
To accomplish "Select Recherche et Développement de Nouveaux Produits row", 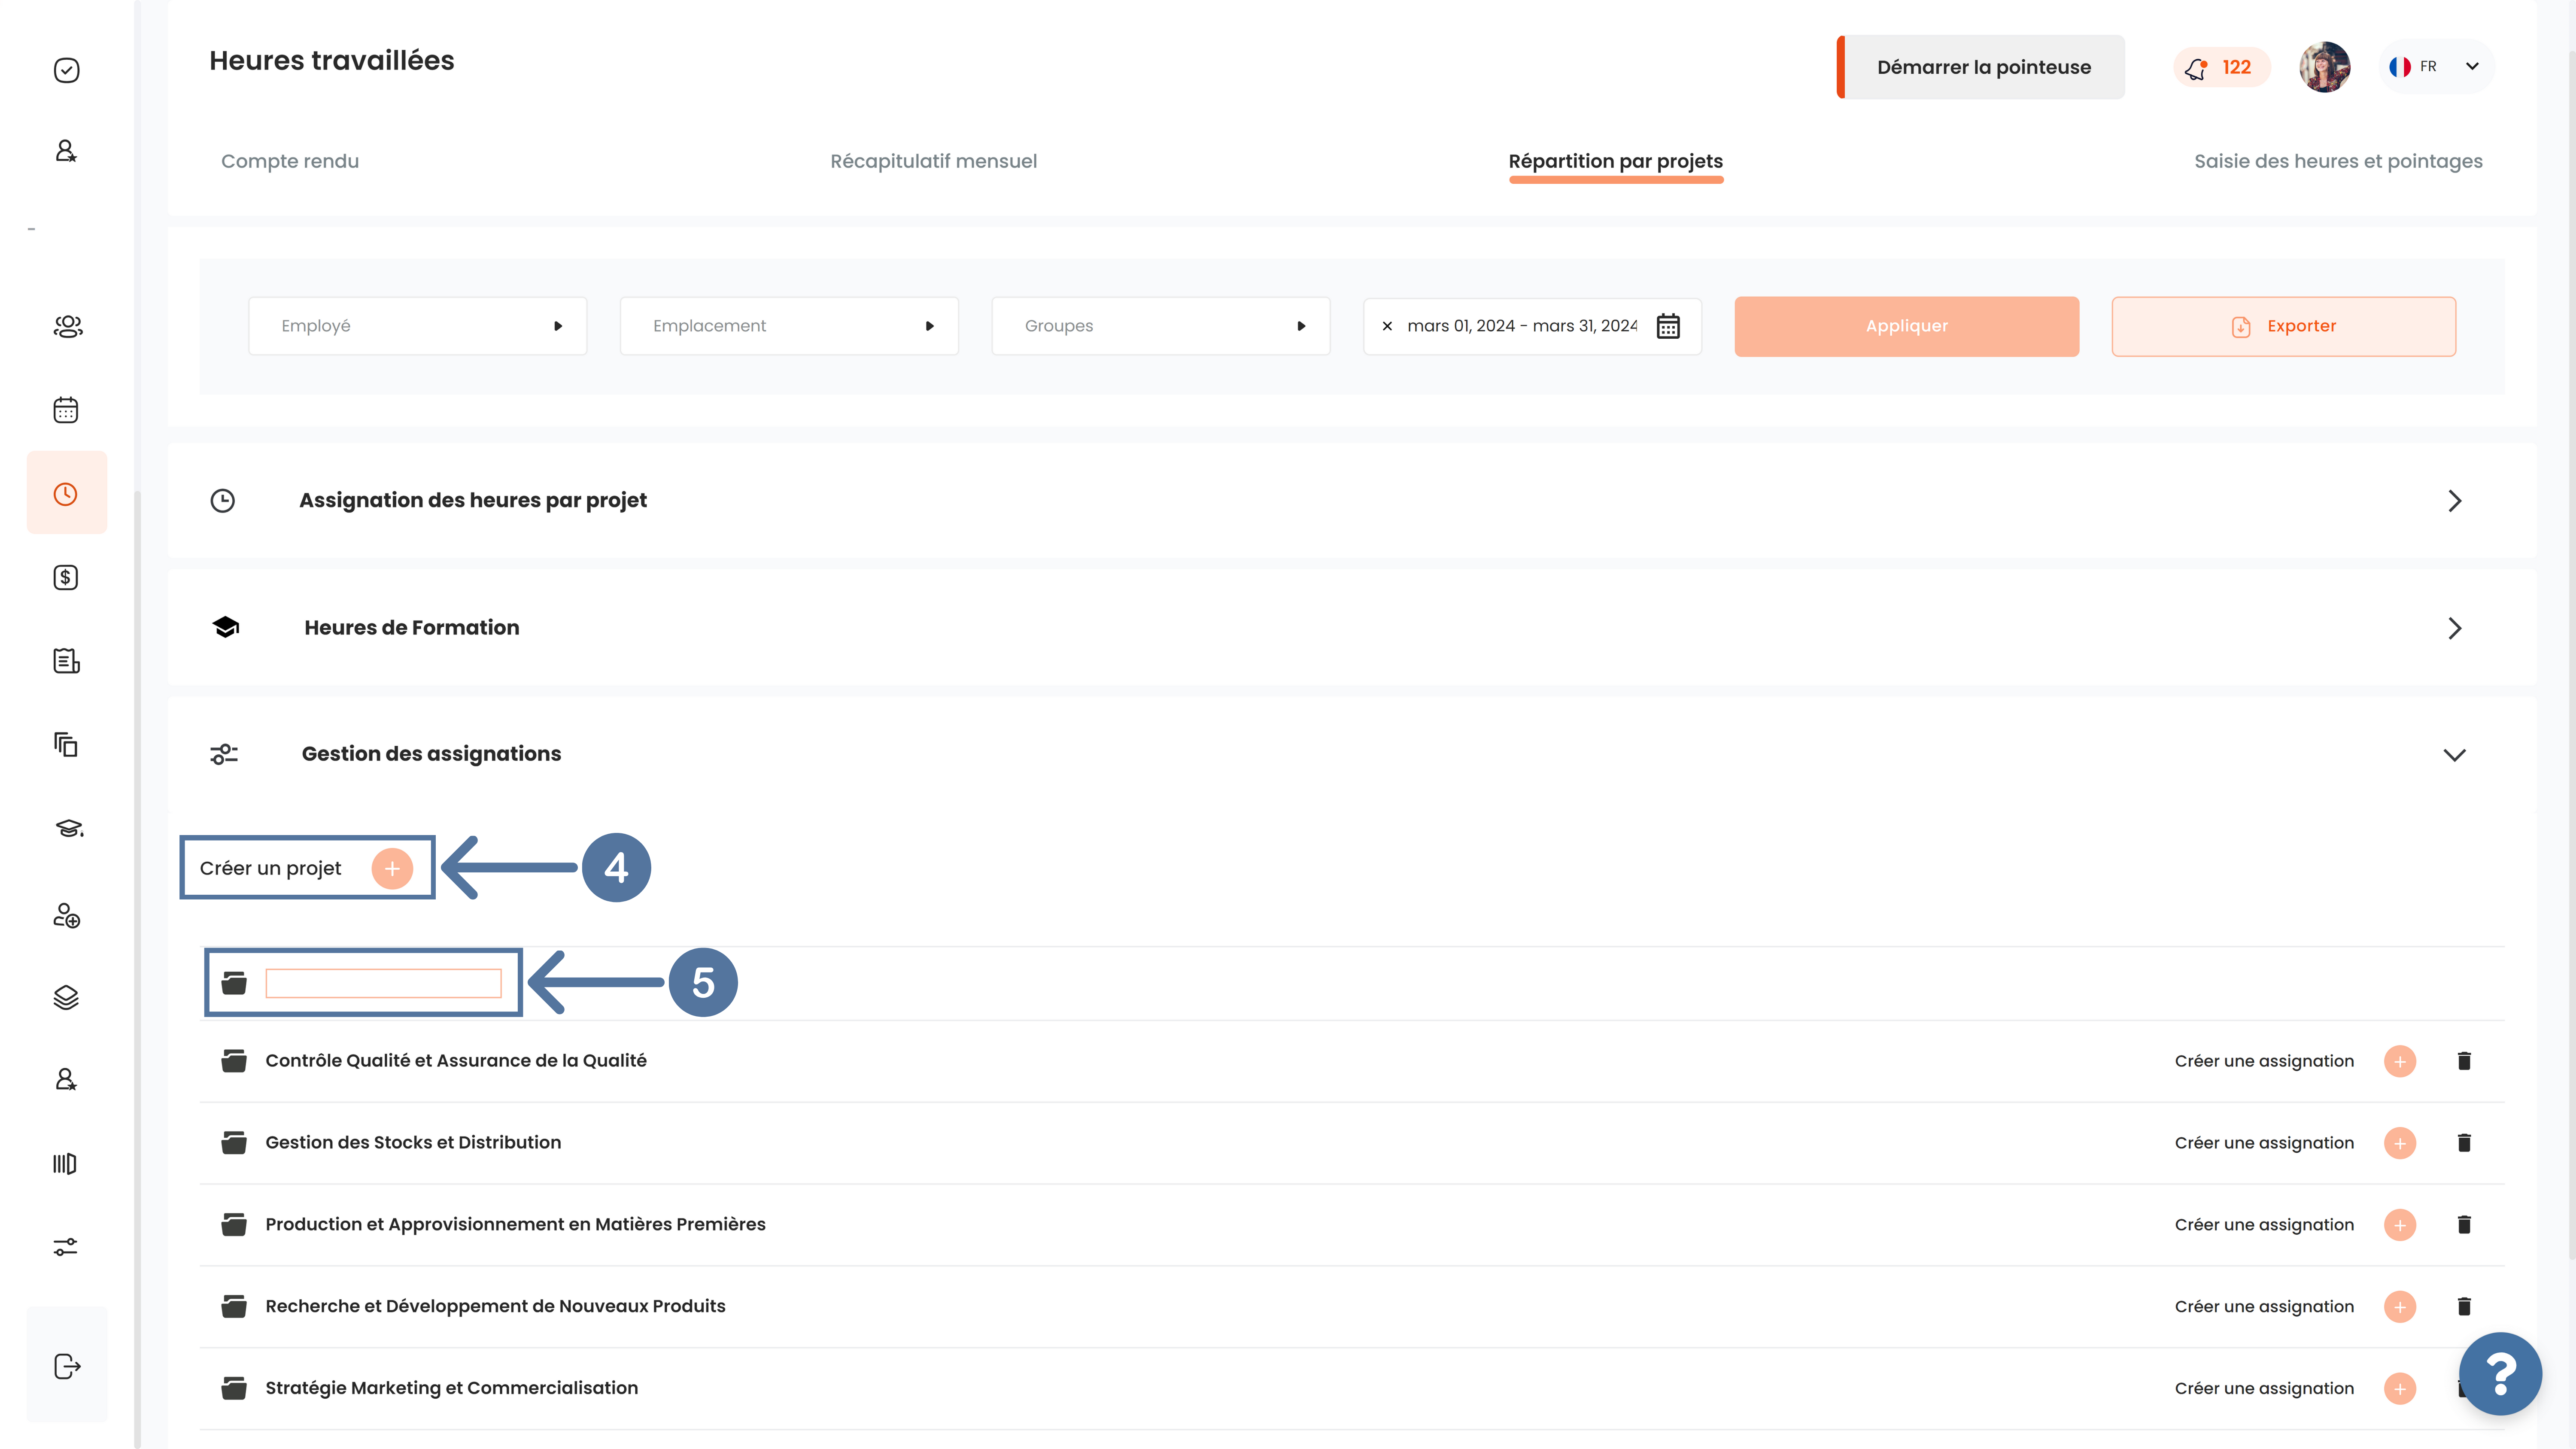I will pos(1352,1307).
